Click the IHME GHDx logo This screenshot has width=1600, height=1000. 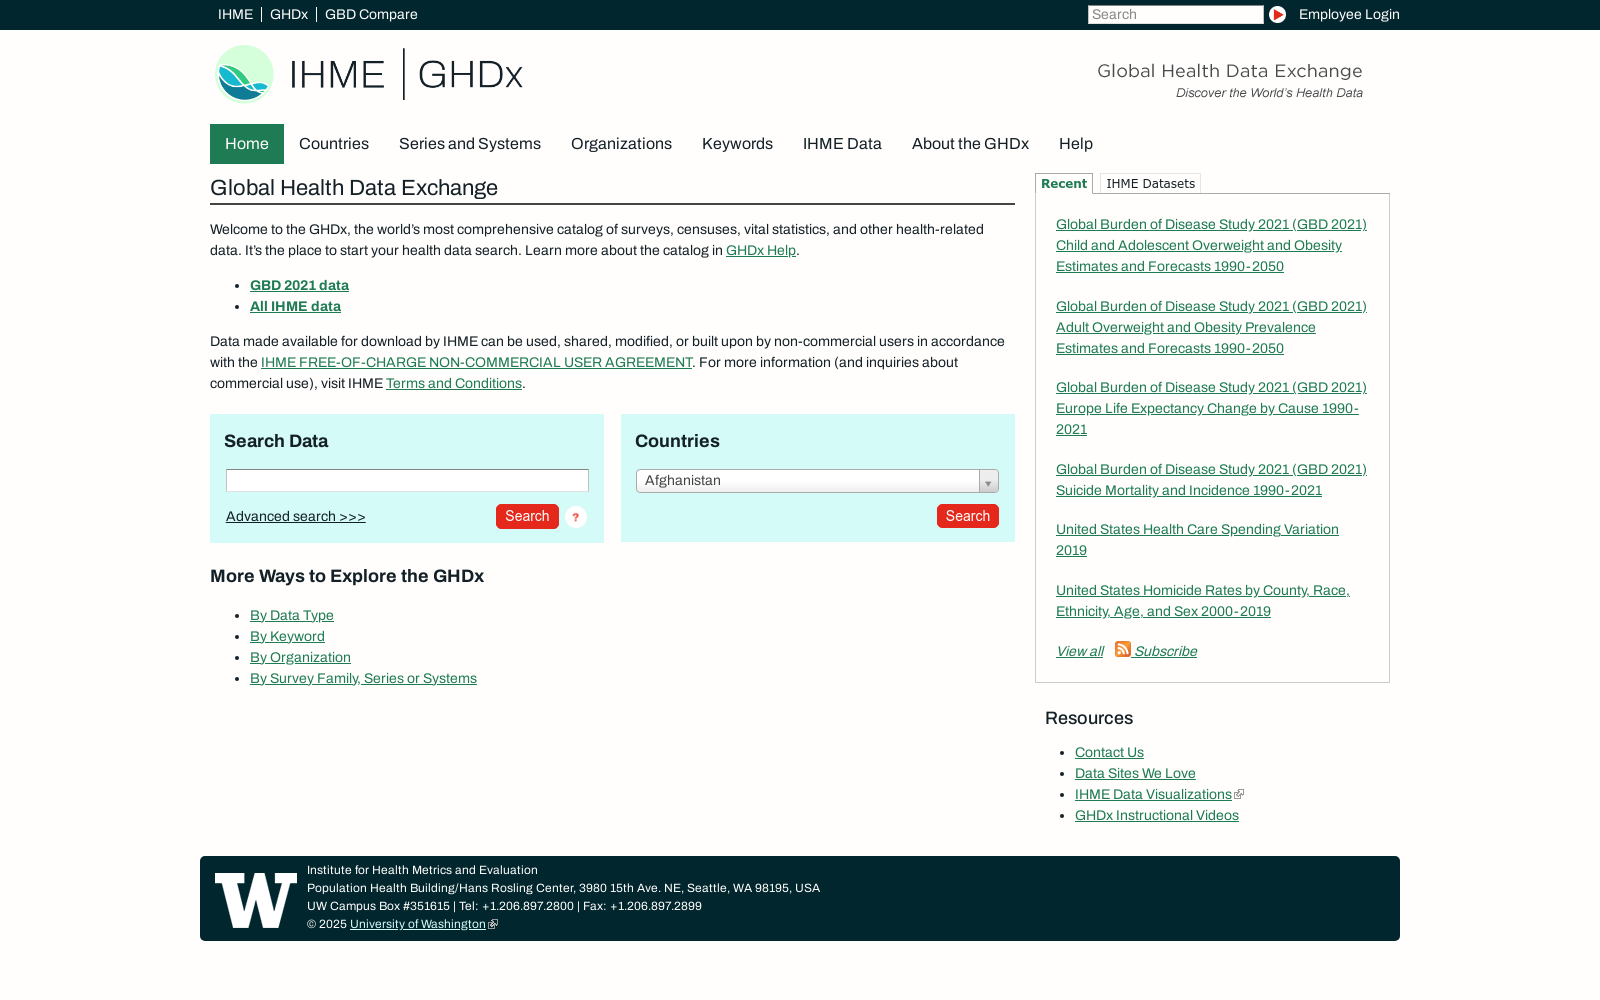(368, 75)
